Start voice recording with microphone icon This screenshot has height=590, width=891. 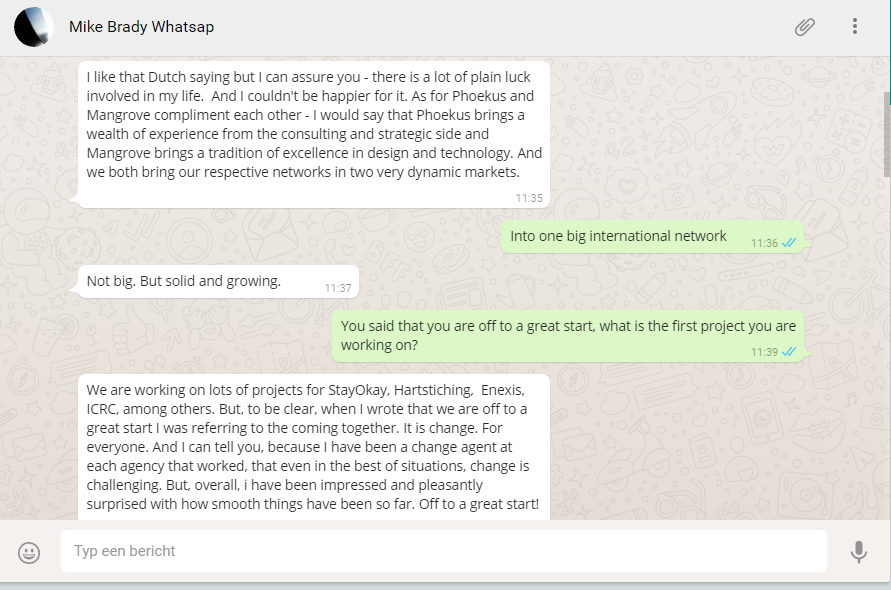(x=858, y=552)
